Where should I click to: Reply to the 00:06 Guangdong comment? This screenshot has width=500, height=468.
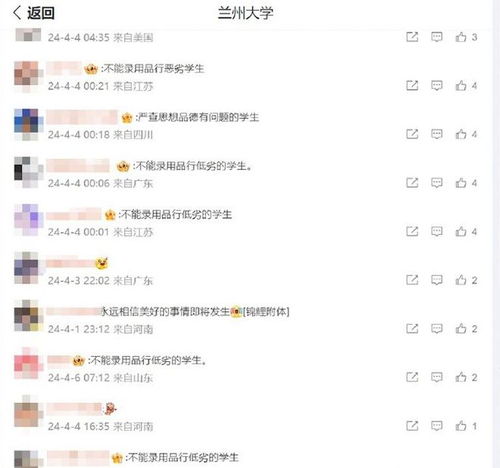(x=437, y=183)
